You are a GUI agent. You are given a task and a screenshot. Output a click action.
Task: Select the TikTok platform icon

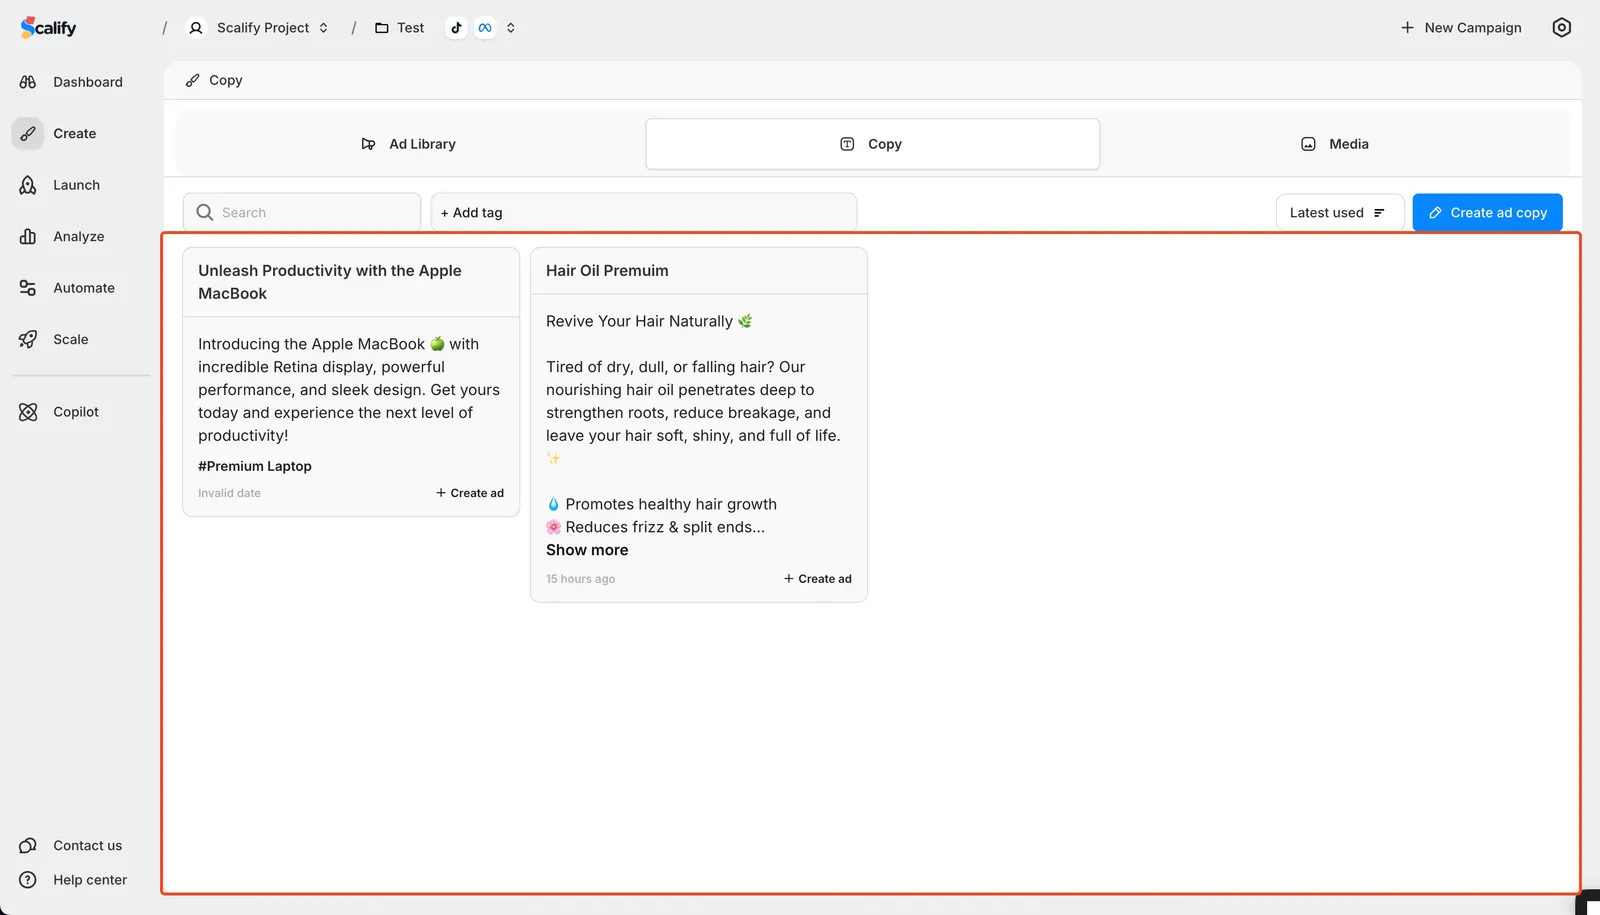tap(456, 28)
